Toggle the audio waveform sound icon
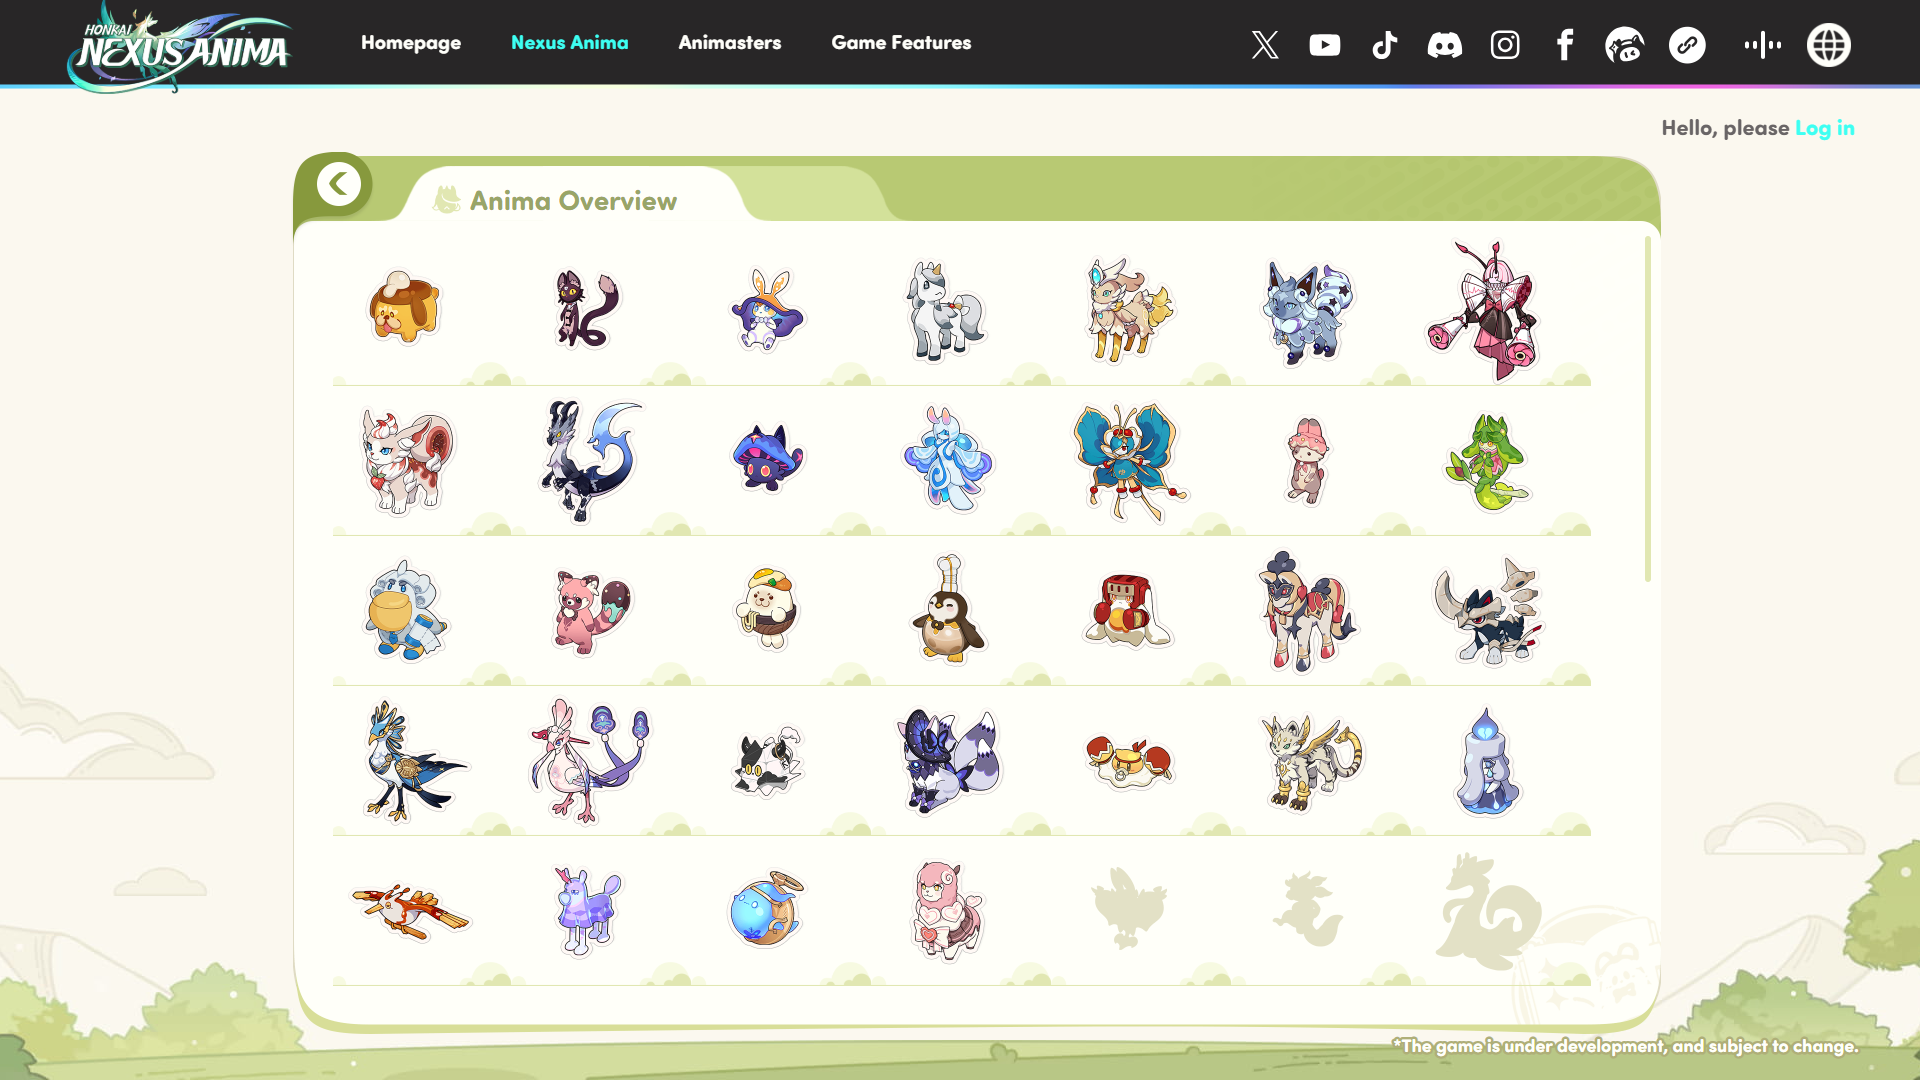This screenshot has height=1080, width=1920. [x=1762, y=45]
